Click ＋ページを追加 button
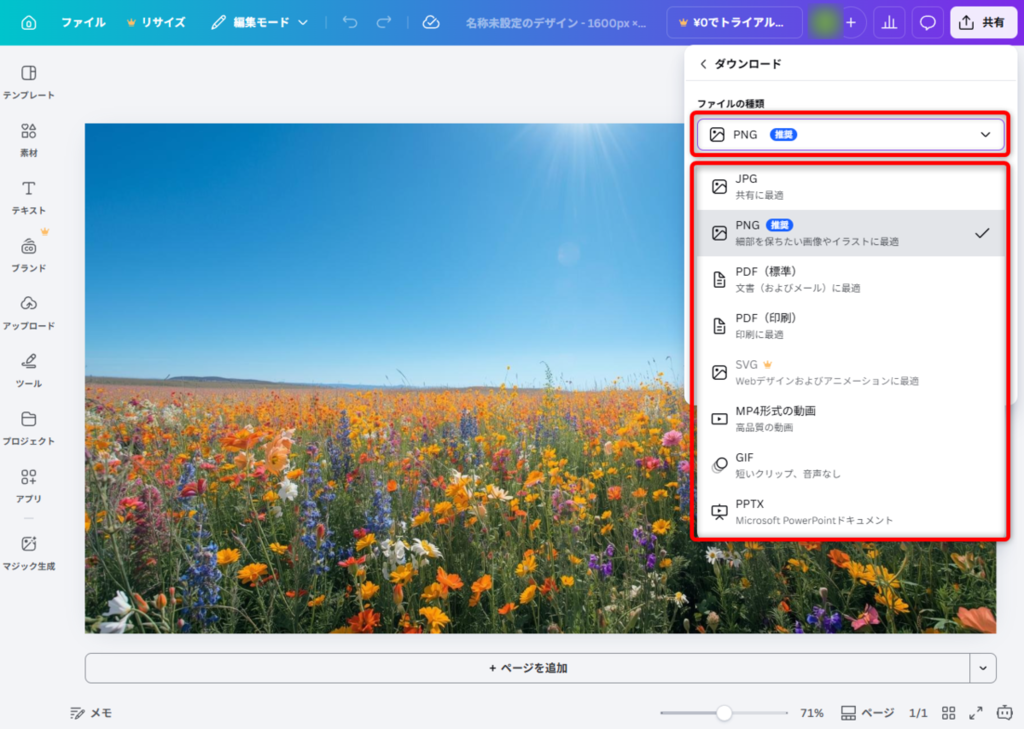 click(x=528, y=668)
